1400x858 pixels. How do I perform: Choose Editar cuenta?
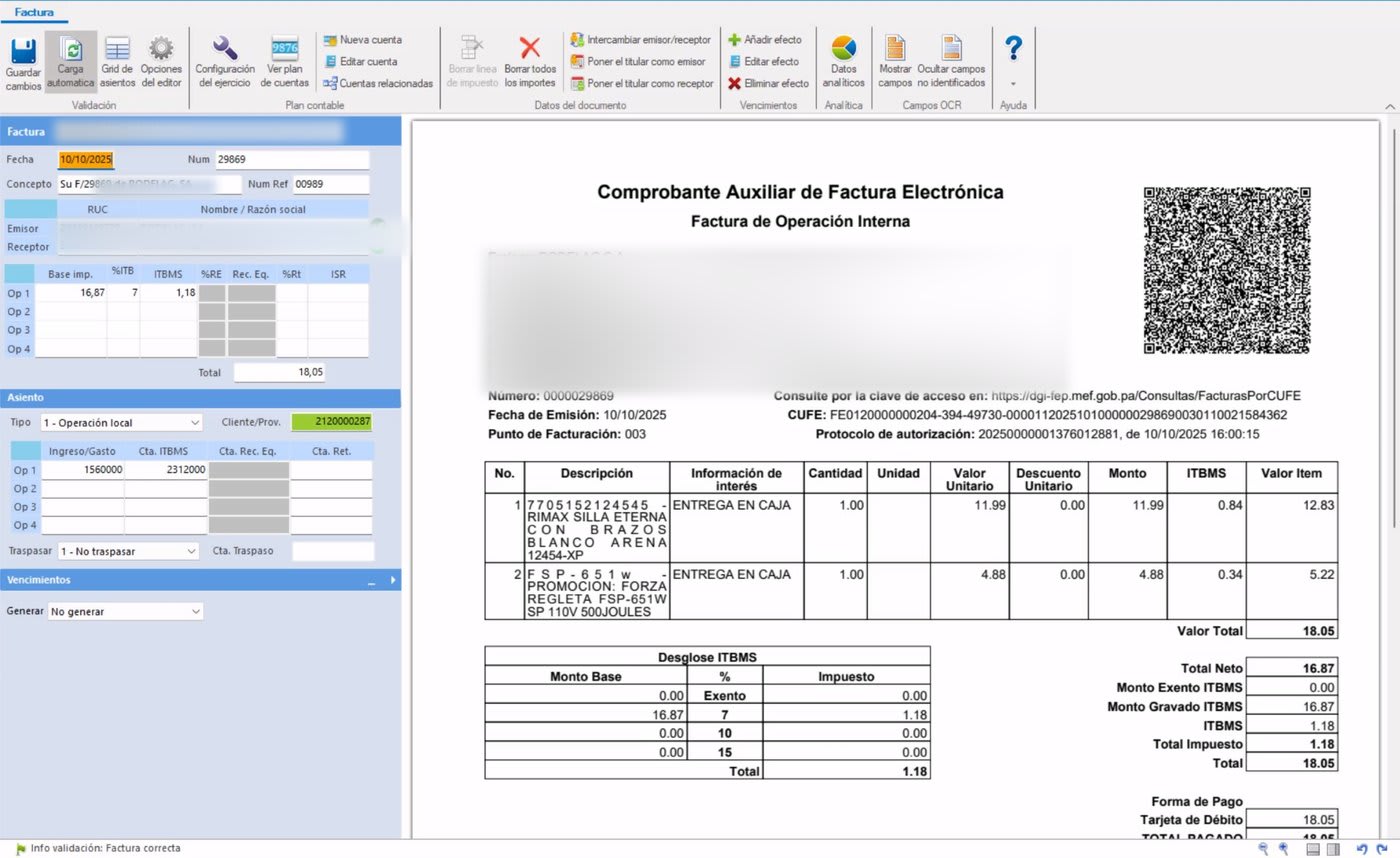pos(360,61)
